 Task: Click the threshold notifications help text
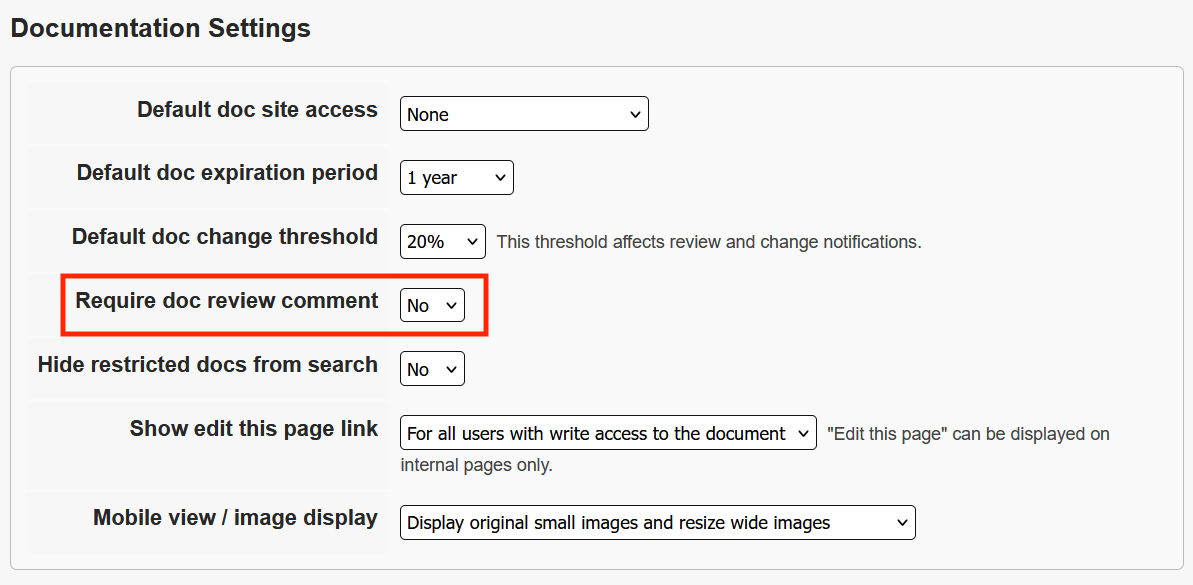pos(708,242)
